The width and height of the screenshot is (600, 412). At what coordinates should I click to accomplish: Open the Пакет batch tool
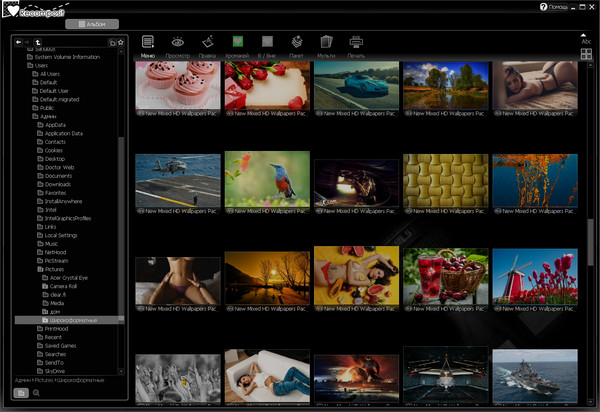[297, 43]
